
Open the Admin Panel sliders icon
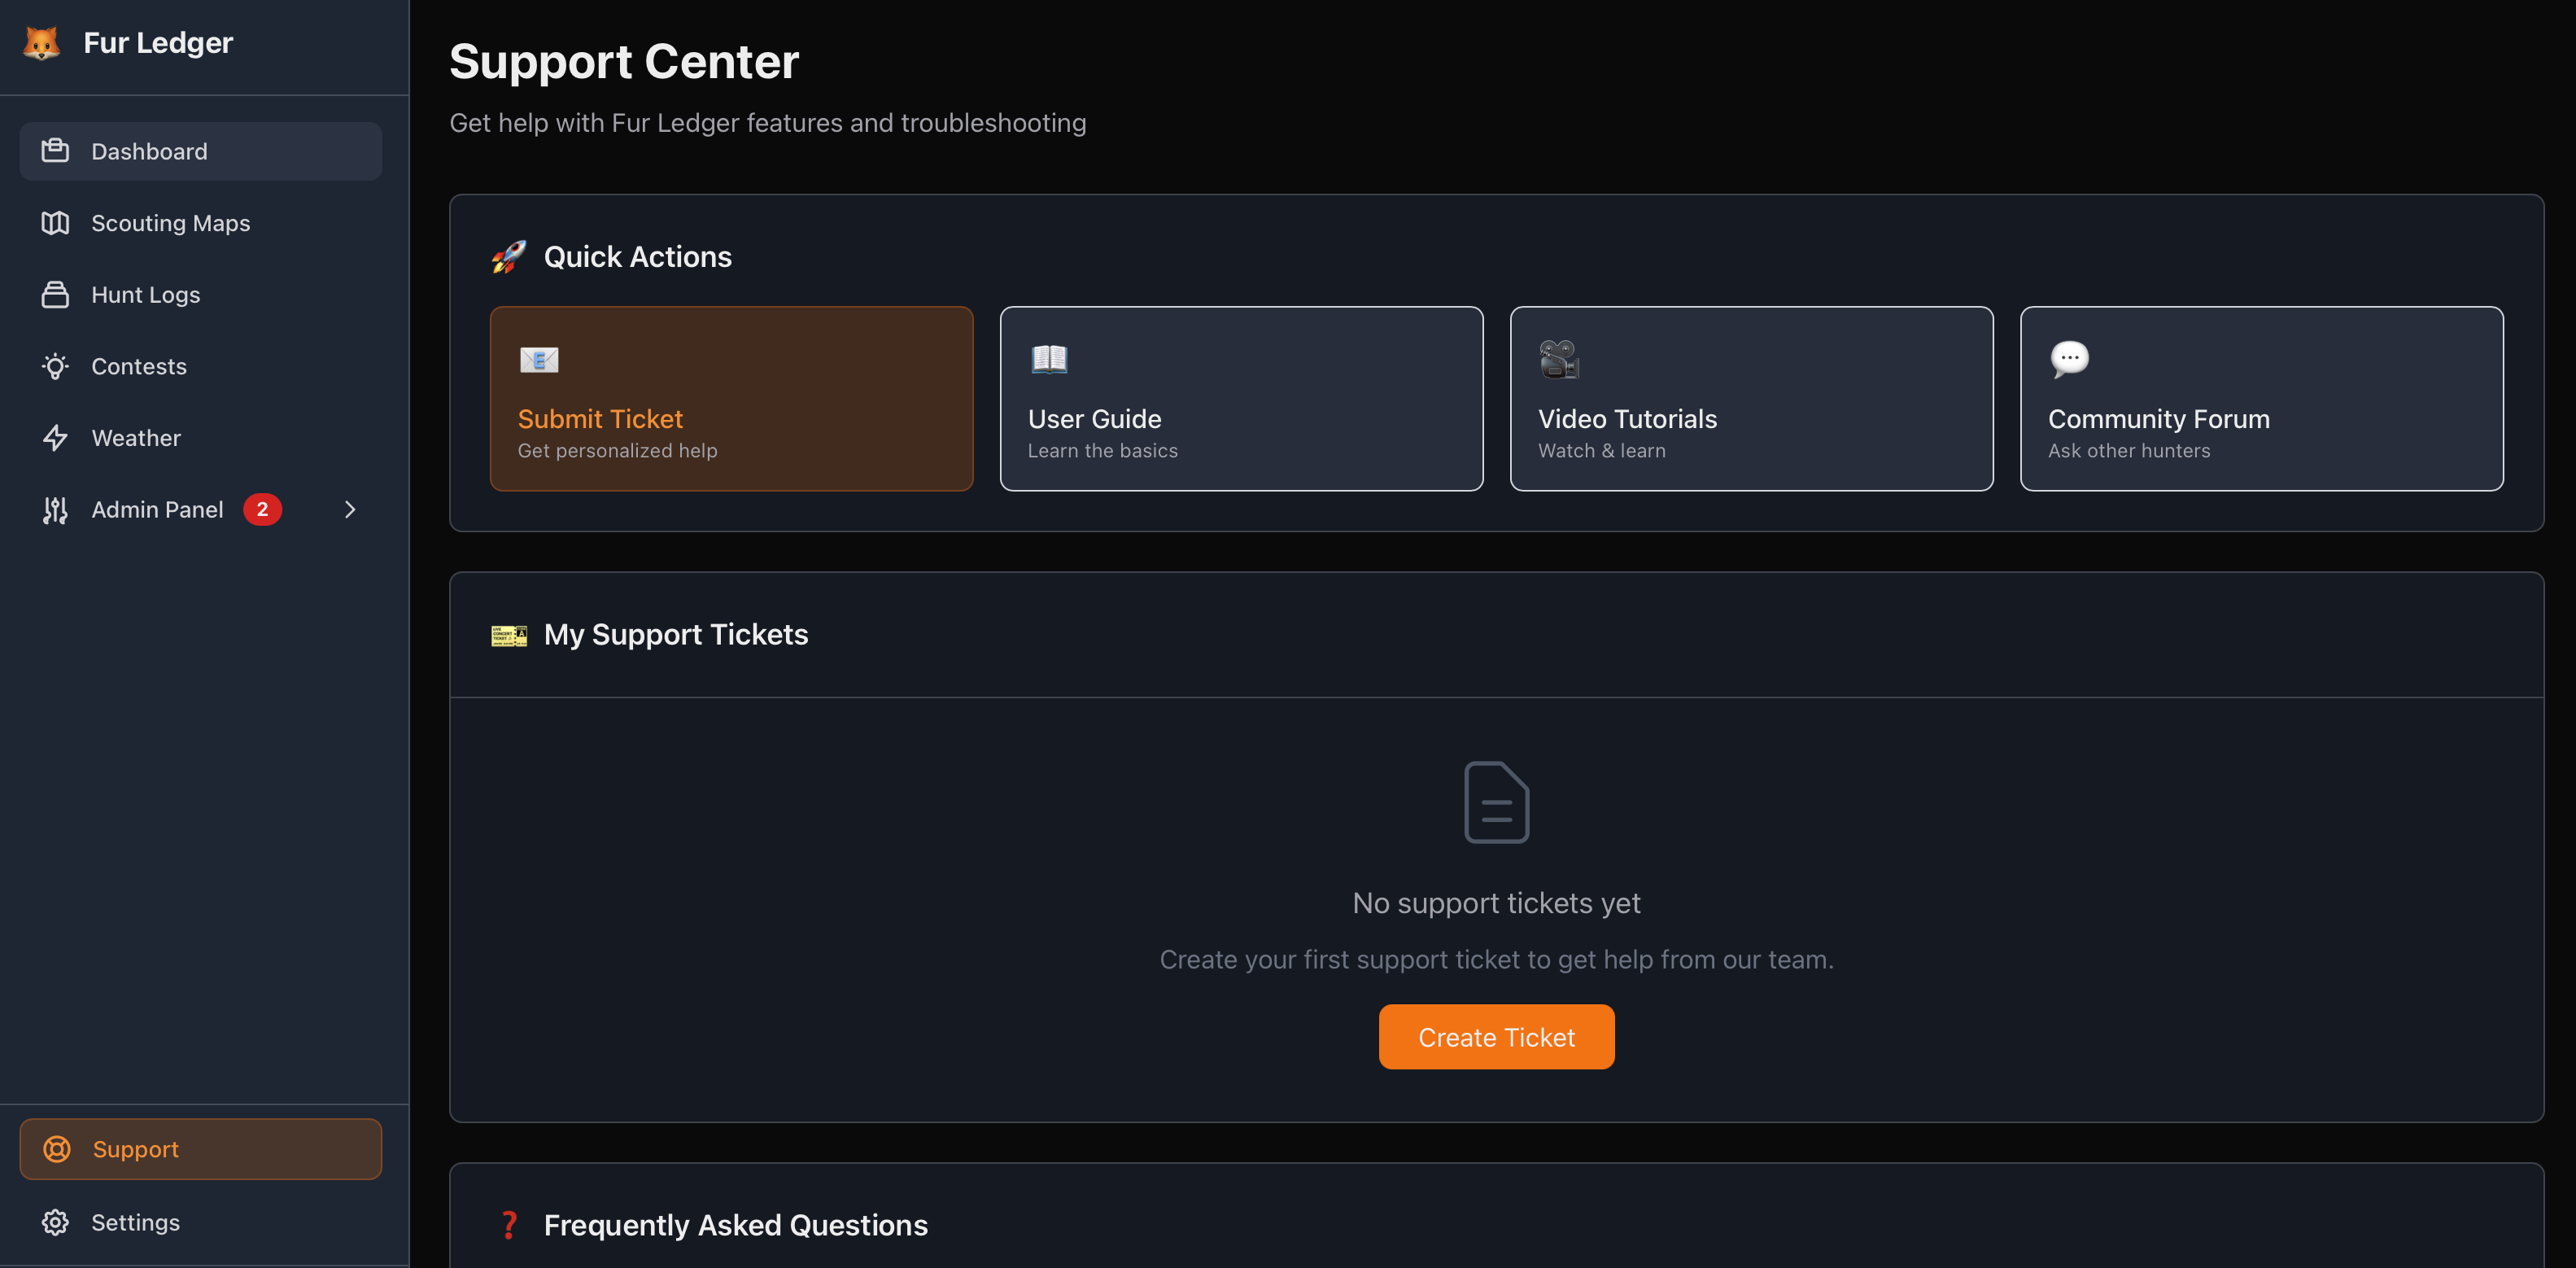pyautogui.click(x=56, y=509)
